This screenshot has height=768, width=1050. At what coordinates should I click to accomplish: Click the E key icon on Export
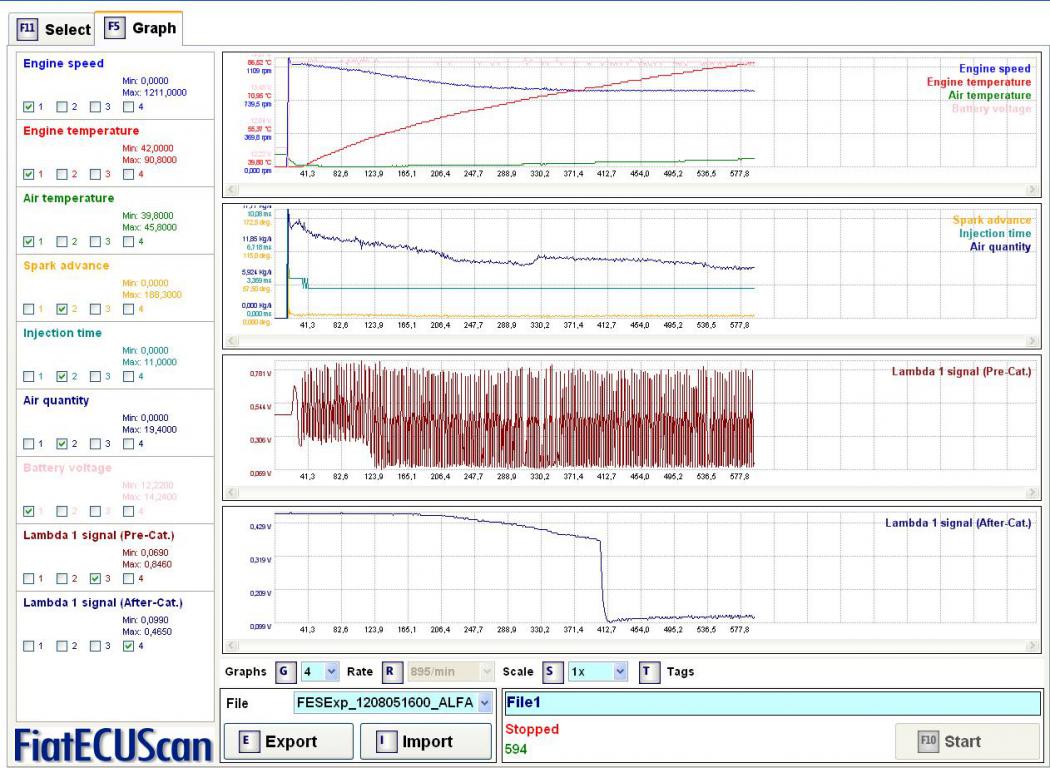pyautogui.click(x=245, y=742)
